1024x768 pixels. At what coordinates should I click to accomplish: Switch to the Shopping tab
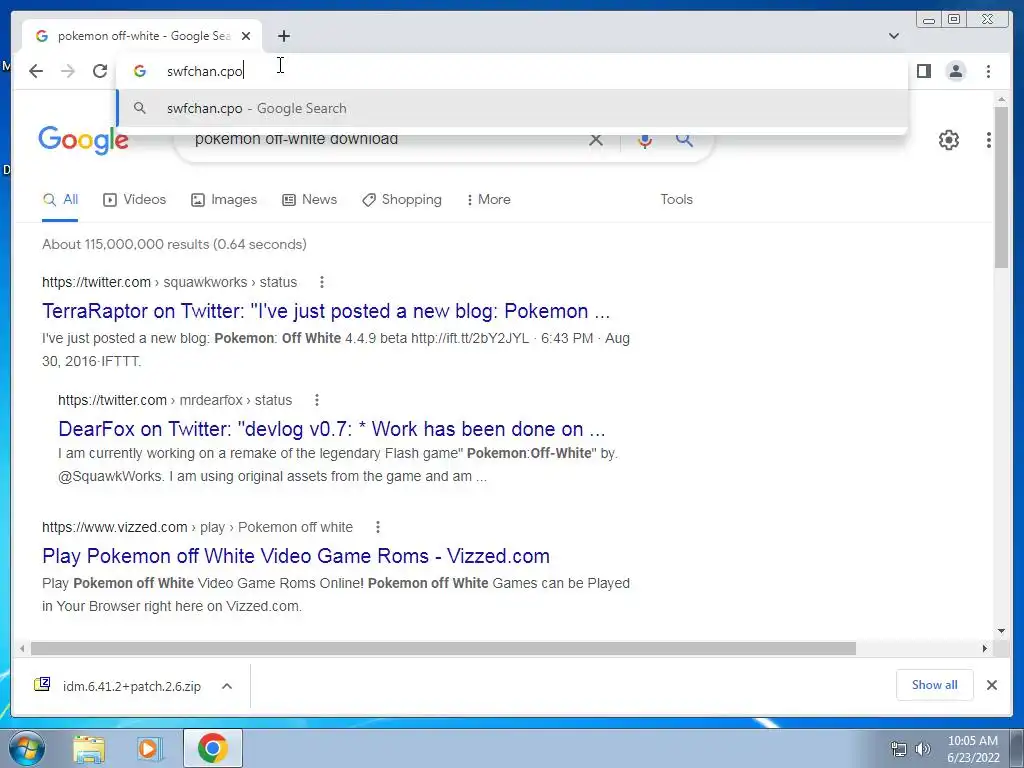402,200
